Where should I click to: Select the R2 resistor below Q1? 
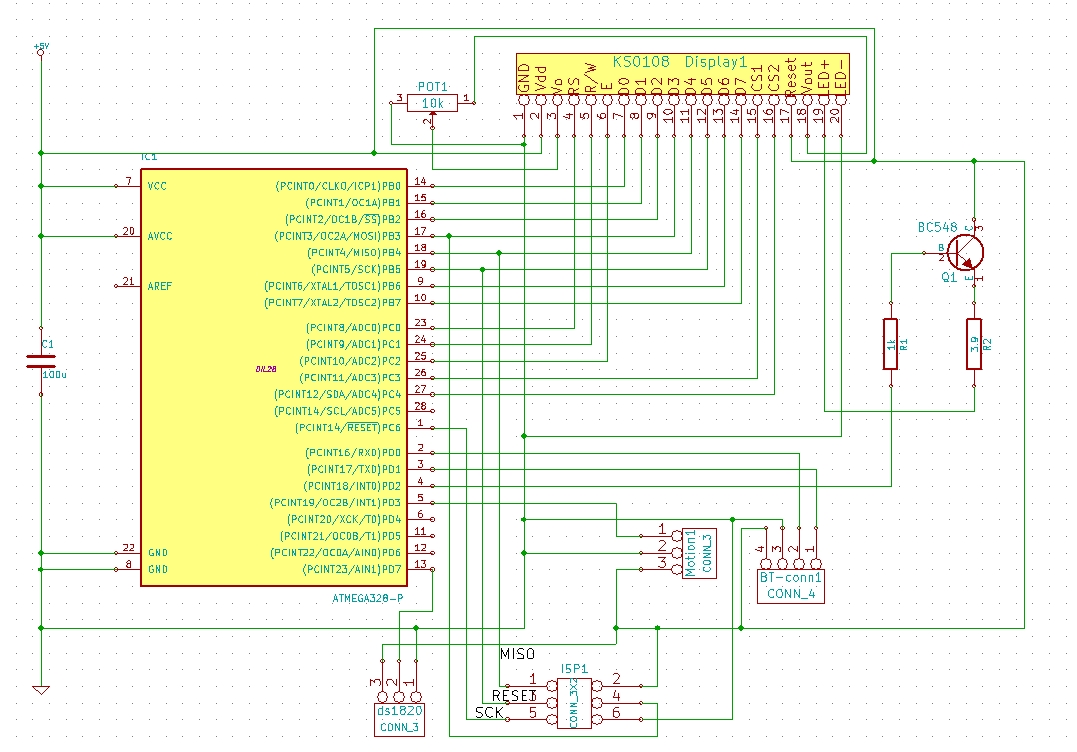pos(974,344)
